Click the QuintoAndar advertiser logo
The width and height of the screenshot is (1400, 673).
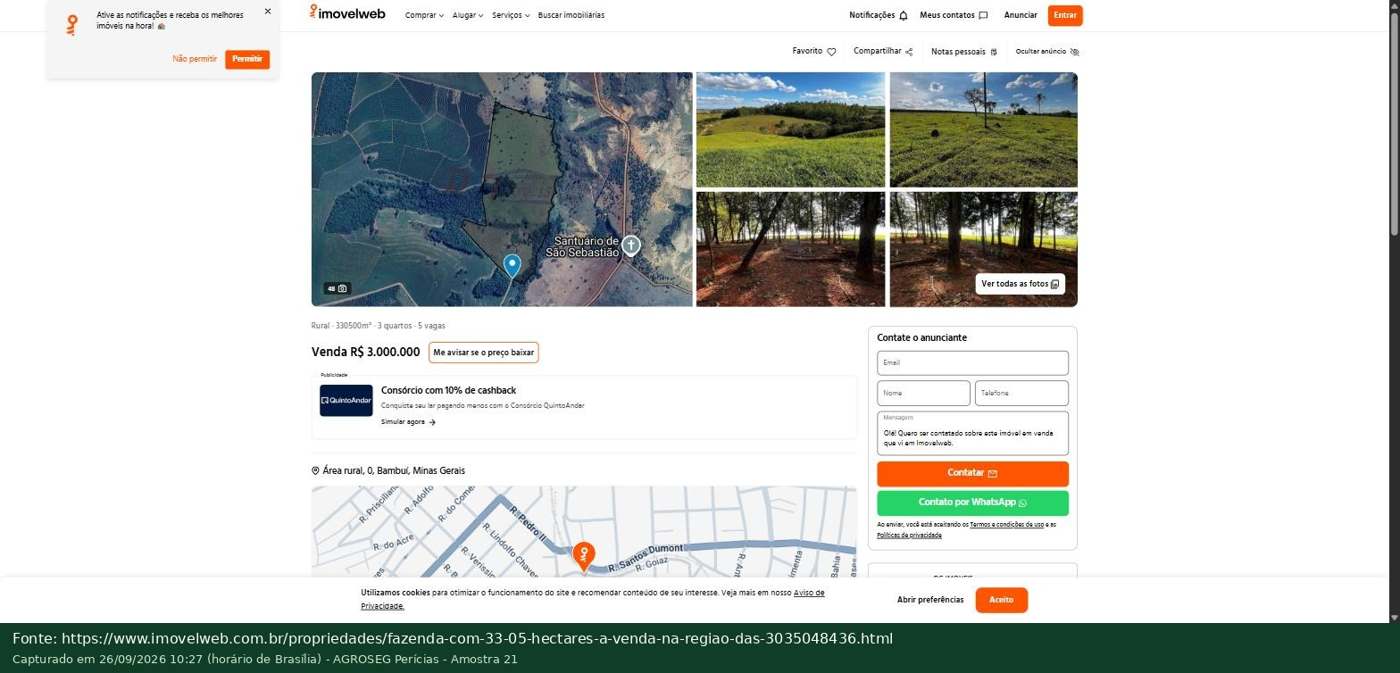(346, 400)
